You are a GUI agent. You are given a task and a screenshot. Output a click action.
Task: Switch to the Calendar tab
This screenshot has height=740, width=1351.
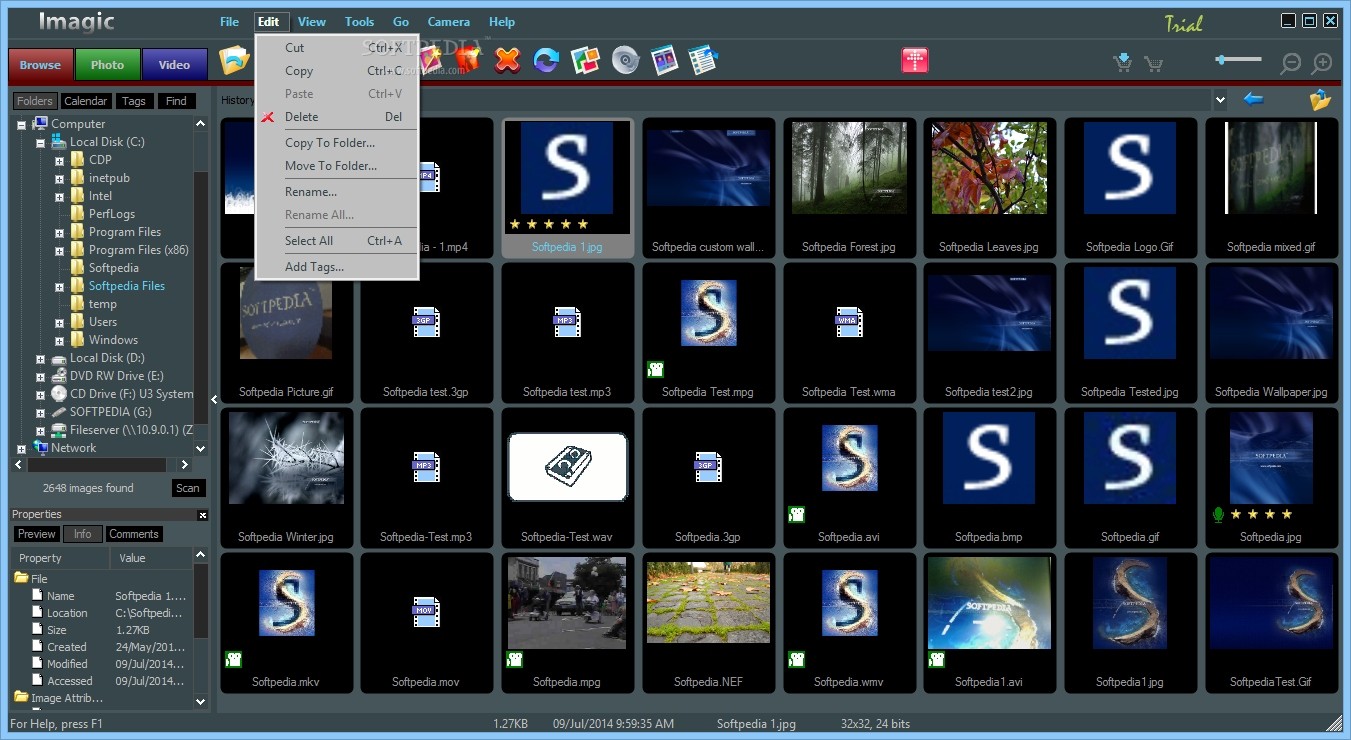tap(86, 101)
